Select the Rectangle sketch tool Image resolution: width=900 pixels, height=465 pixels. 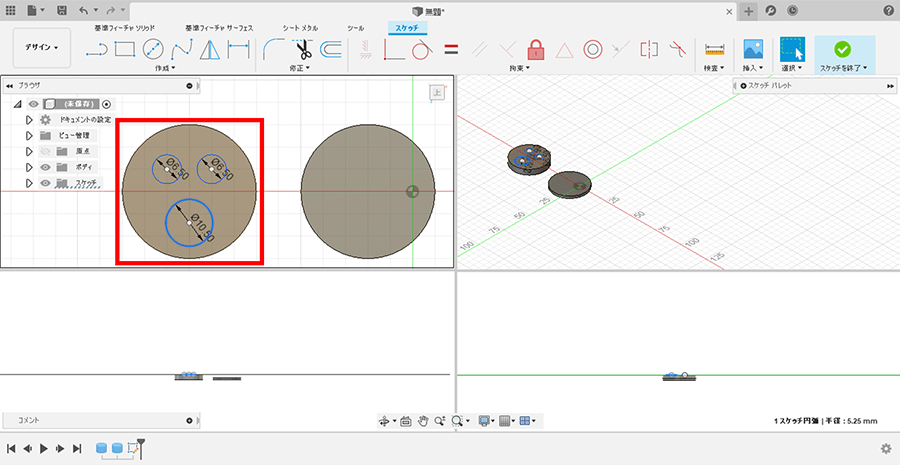tap(125, 48)
